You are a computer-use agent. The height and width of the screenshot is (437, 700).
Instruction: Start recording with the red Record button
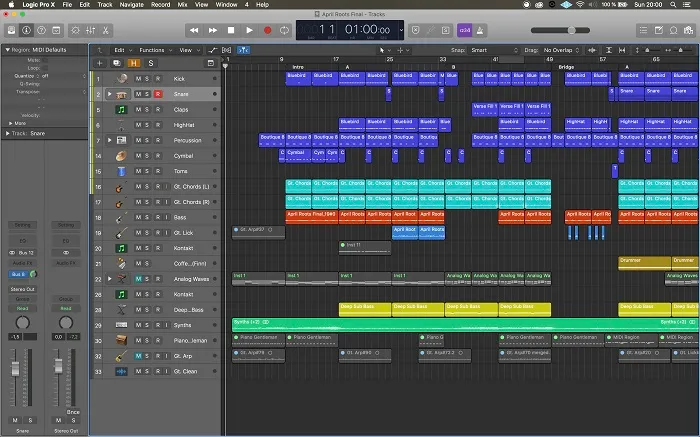tap(267, 30)
